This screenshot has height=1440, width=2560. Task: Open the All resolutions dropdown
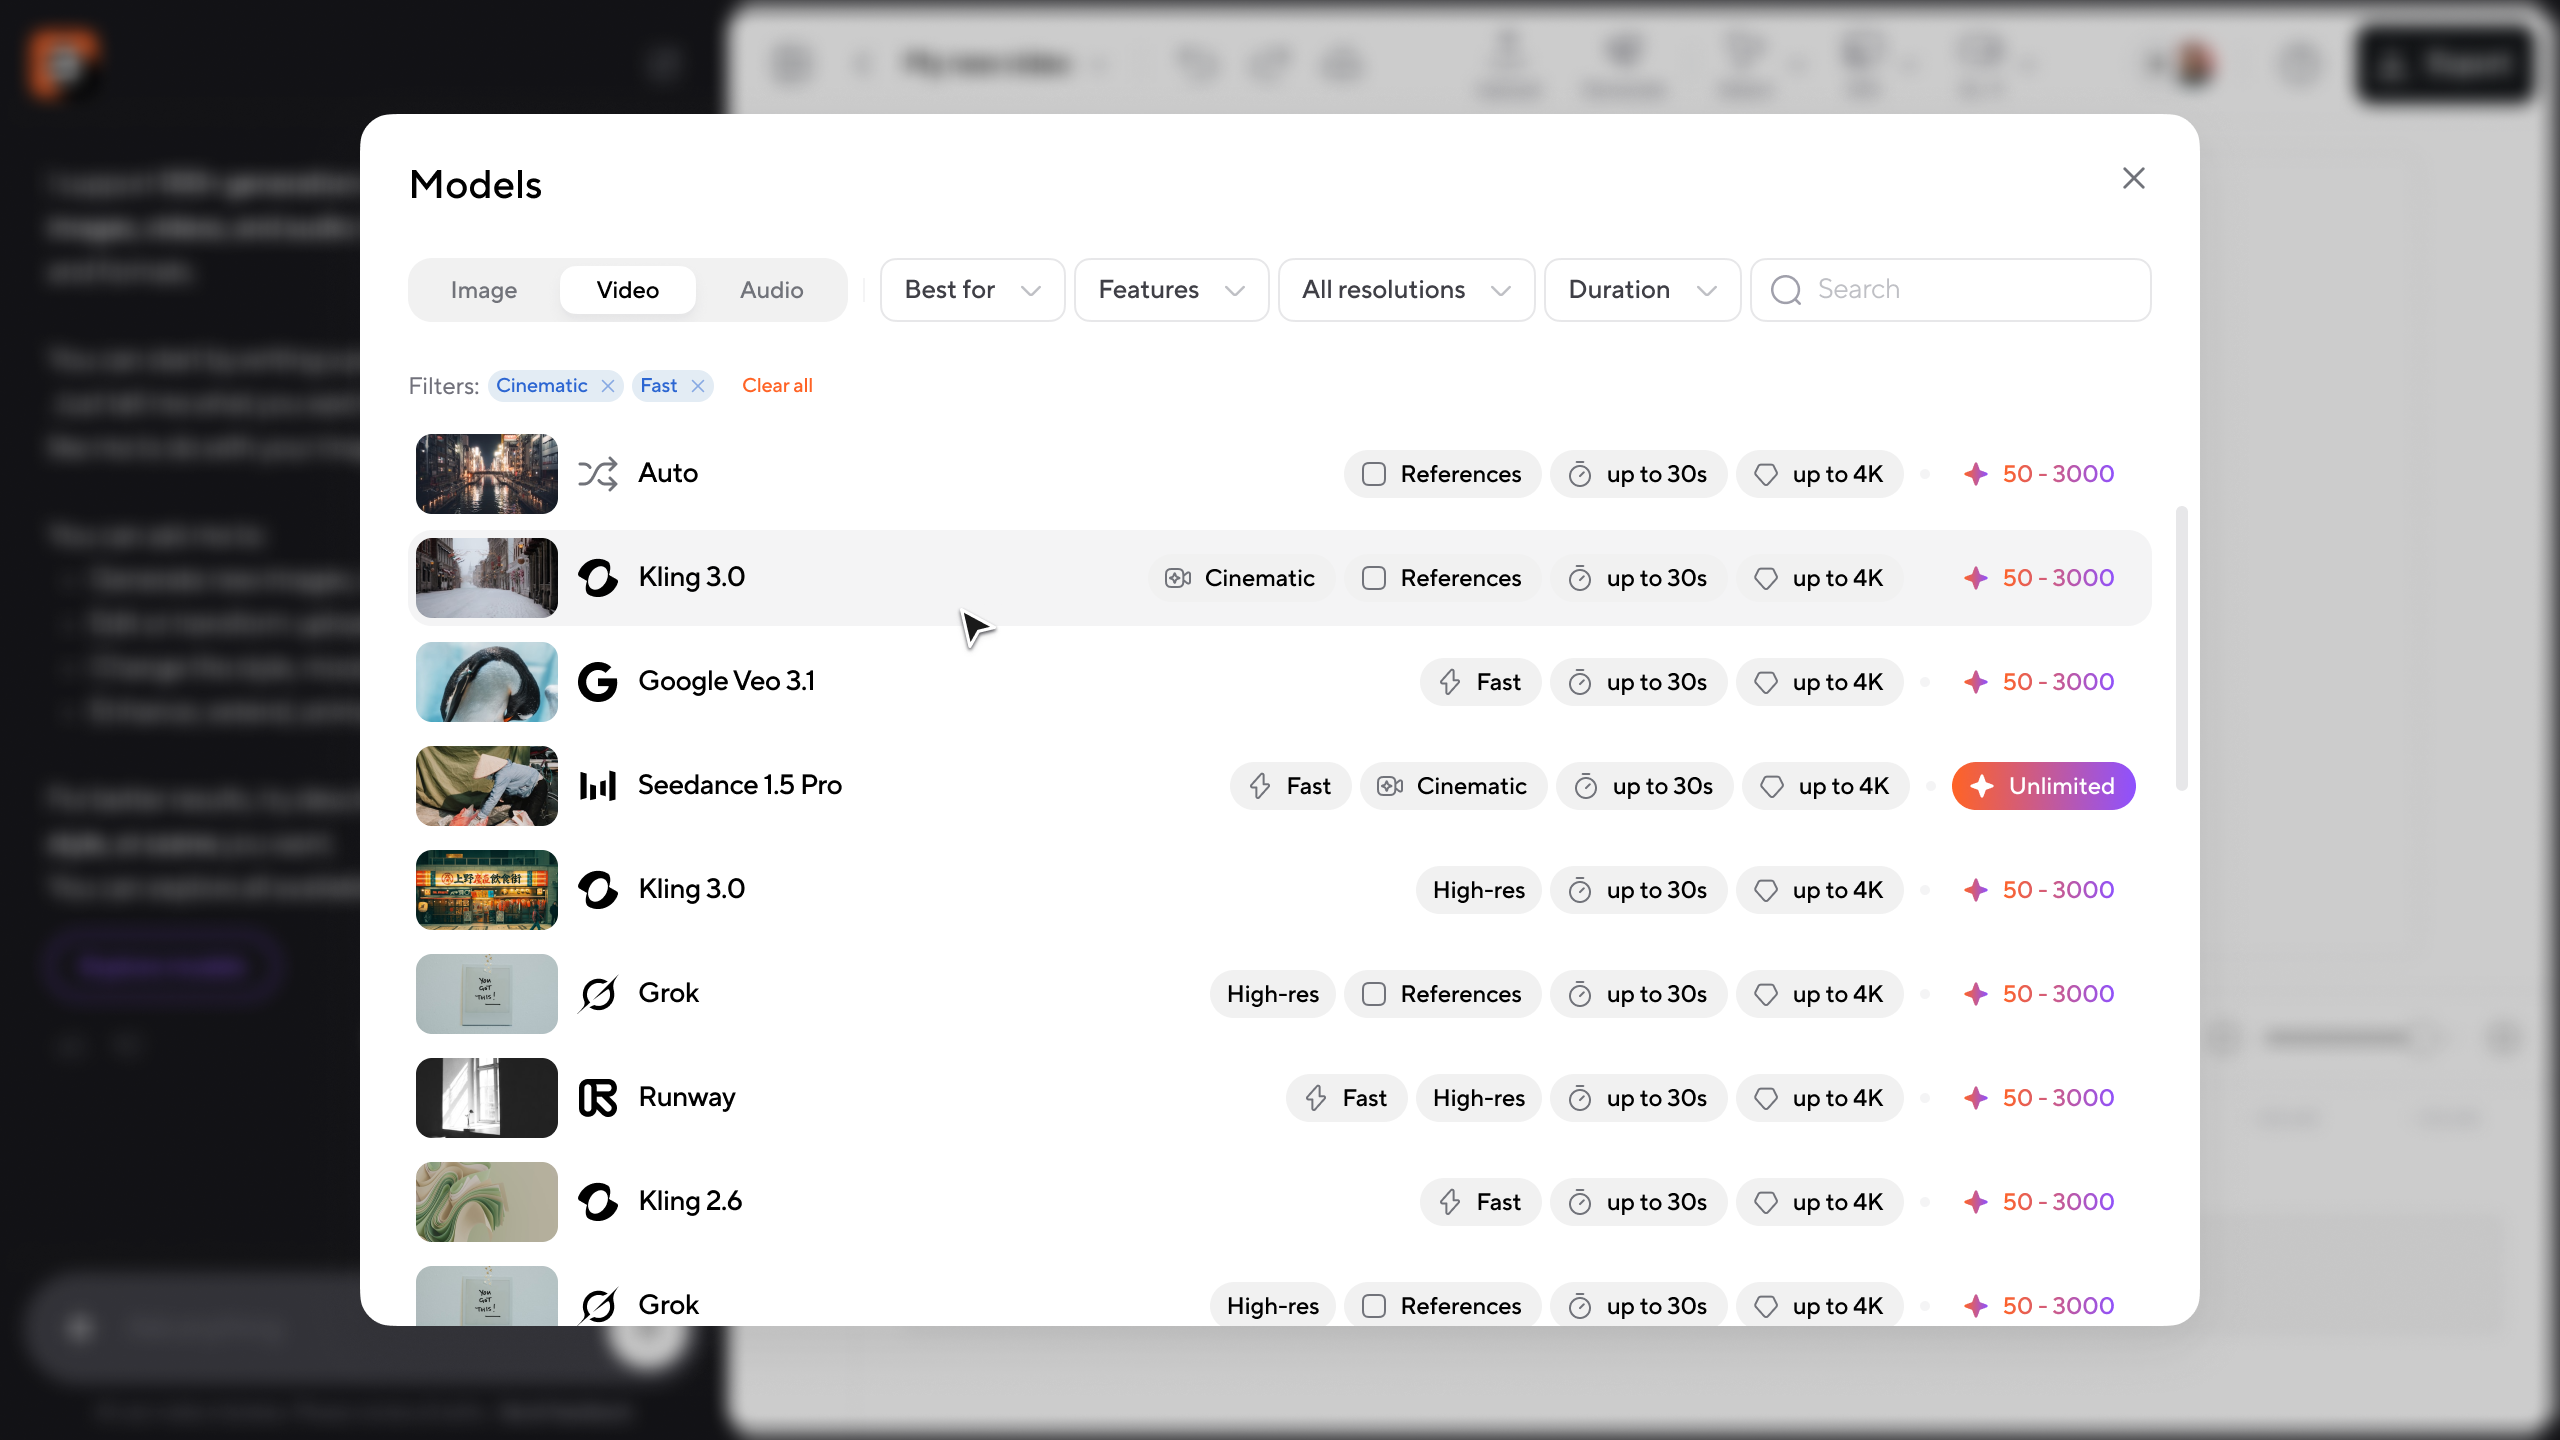click(x=1405, y=290)
